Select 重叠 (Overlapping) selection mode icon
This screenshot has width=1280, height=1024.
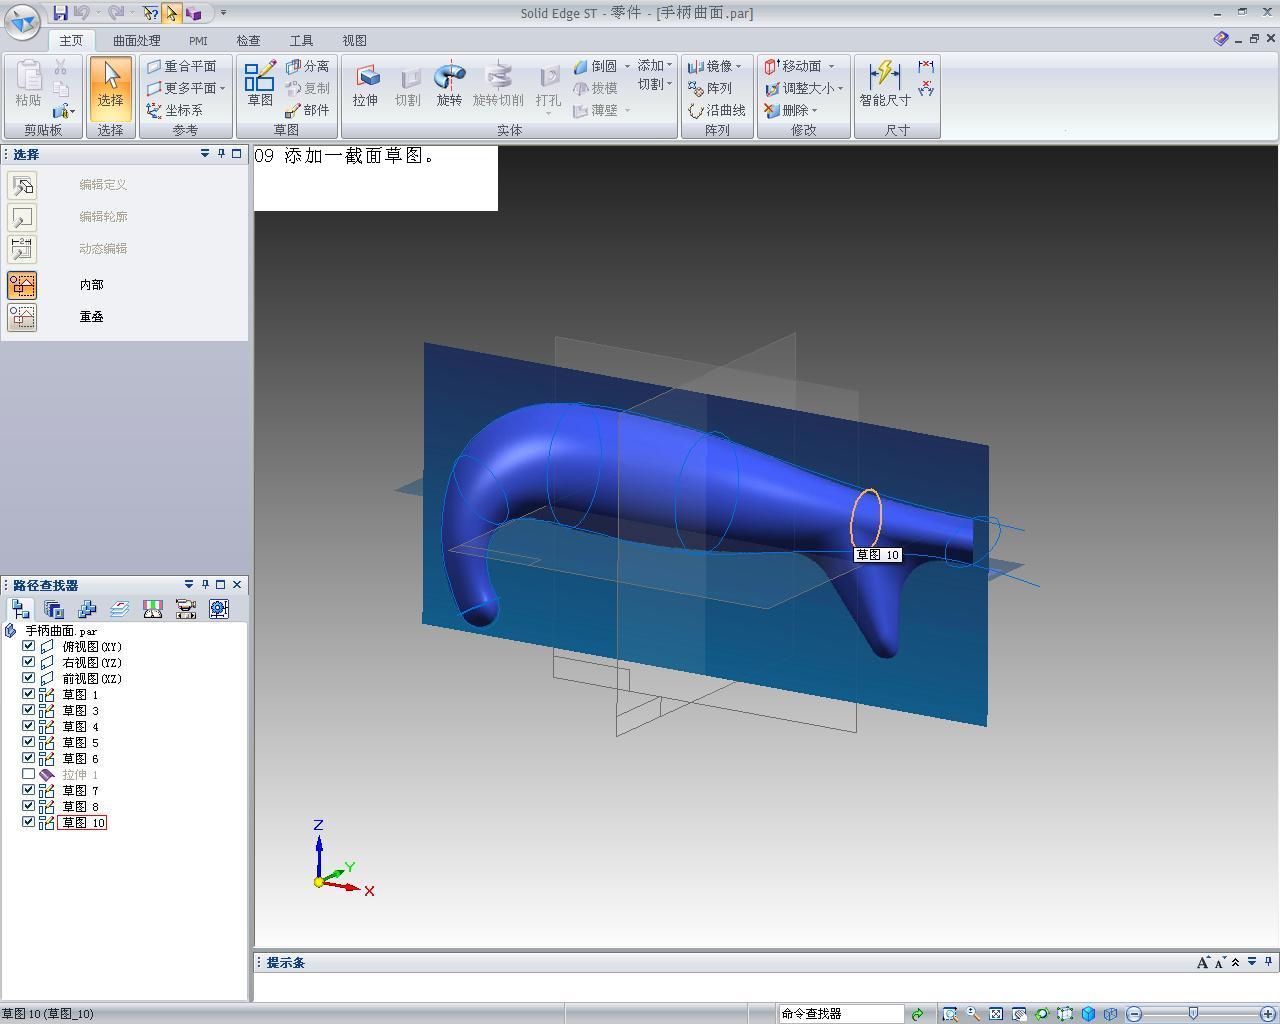22,317
